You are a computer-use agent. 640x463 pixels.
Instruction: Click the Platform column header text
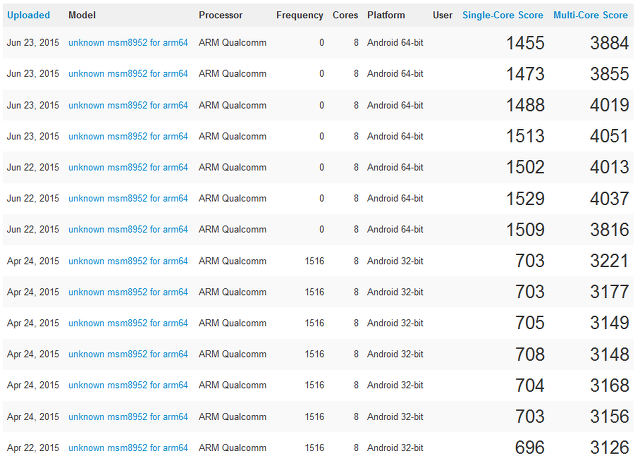point(386,15)
